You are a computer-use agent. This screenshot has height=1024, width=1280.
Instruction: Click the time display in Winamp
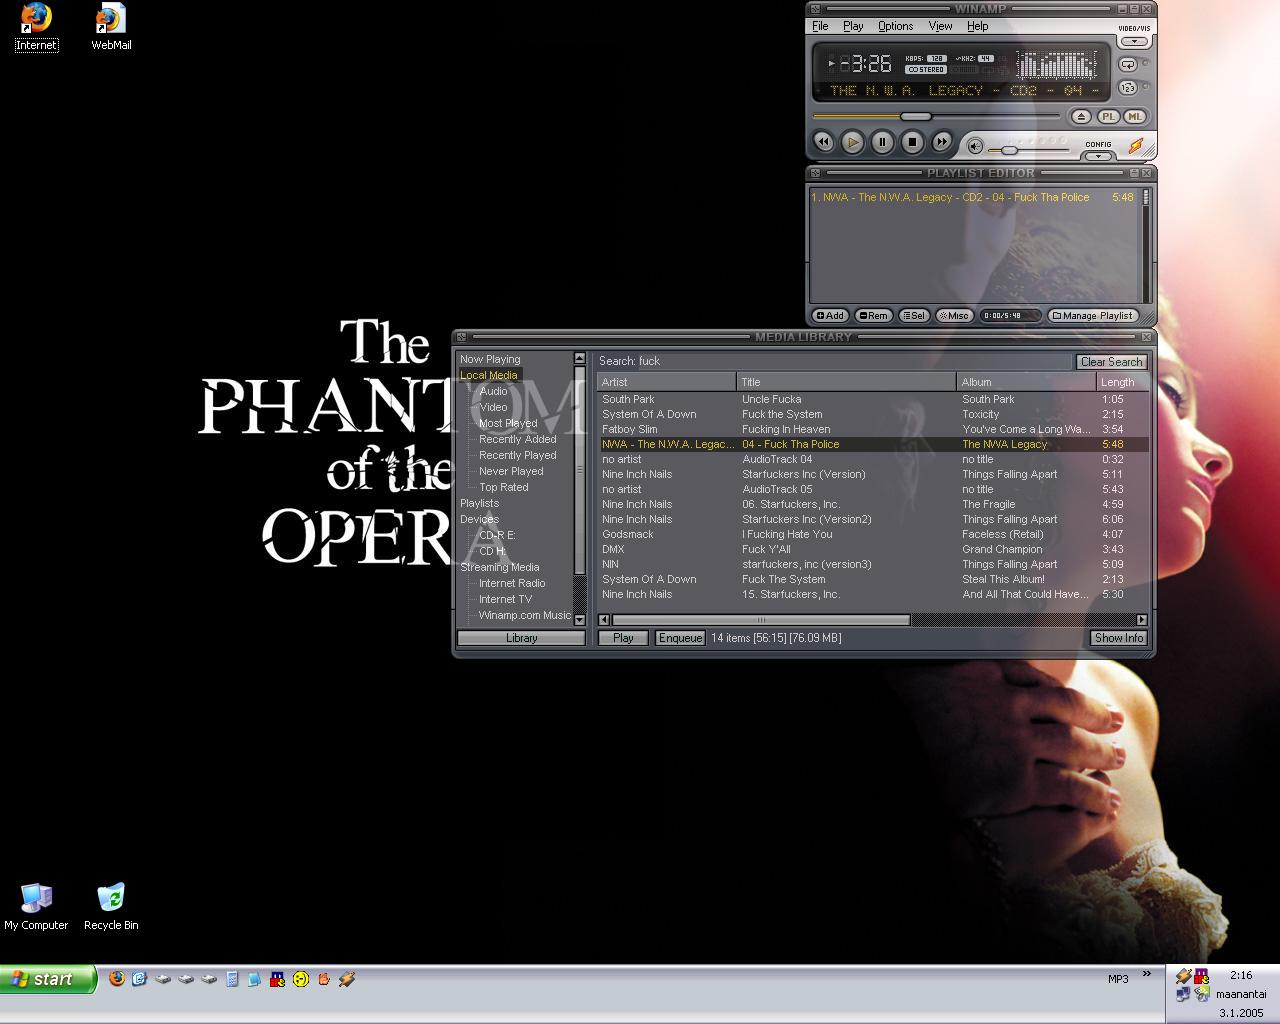[x=867, y=64]
